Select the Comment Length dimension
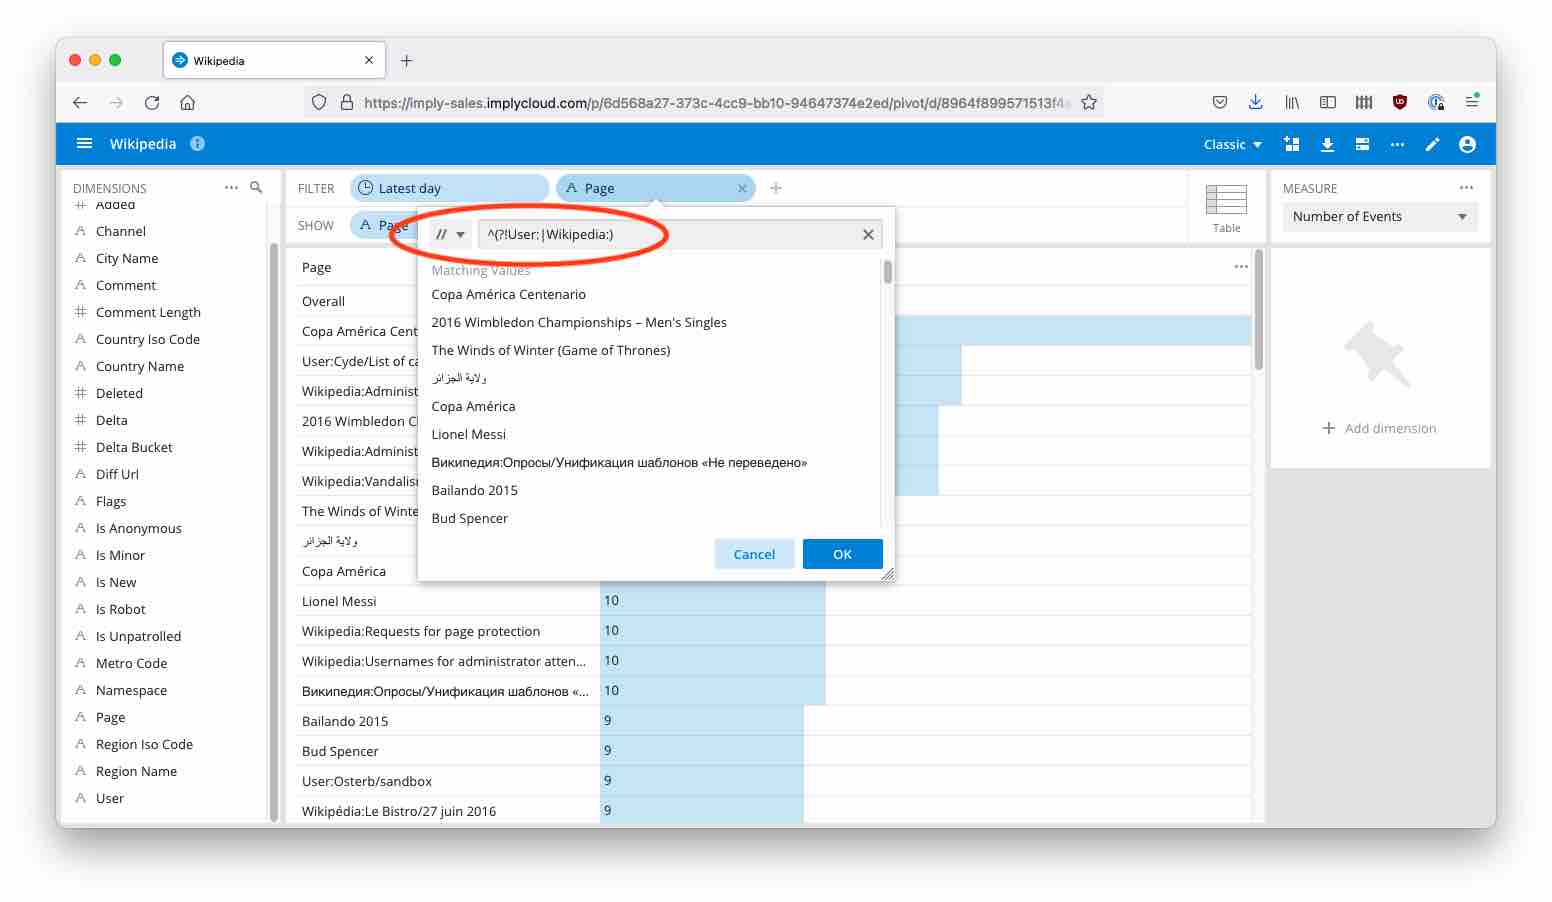Viewport: 1552px width, 902px height. point(148,312)
